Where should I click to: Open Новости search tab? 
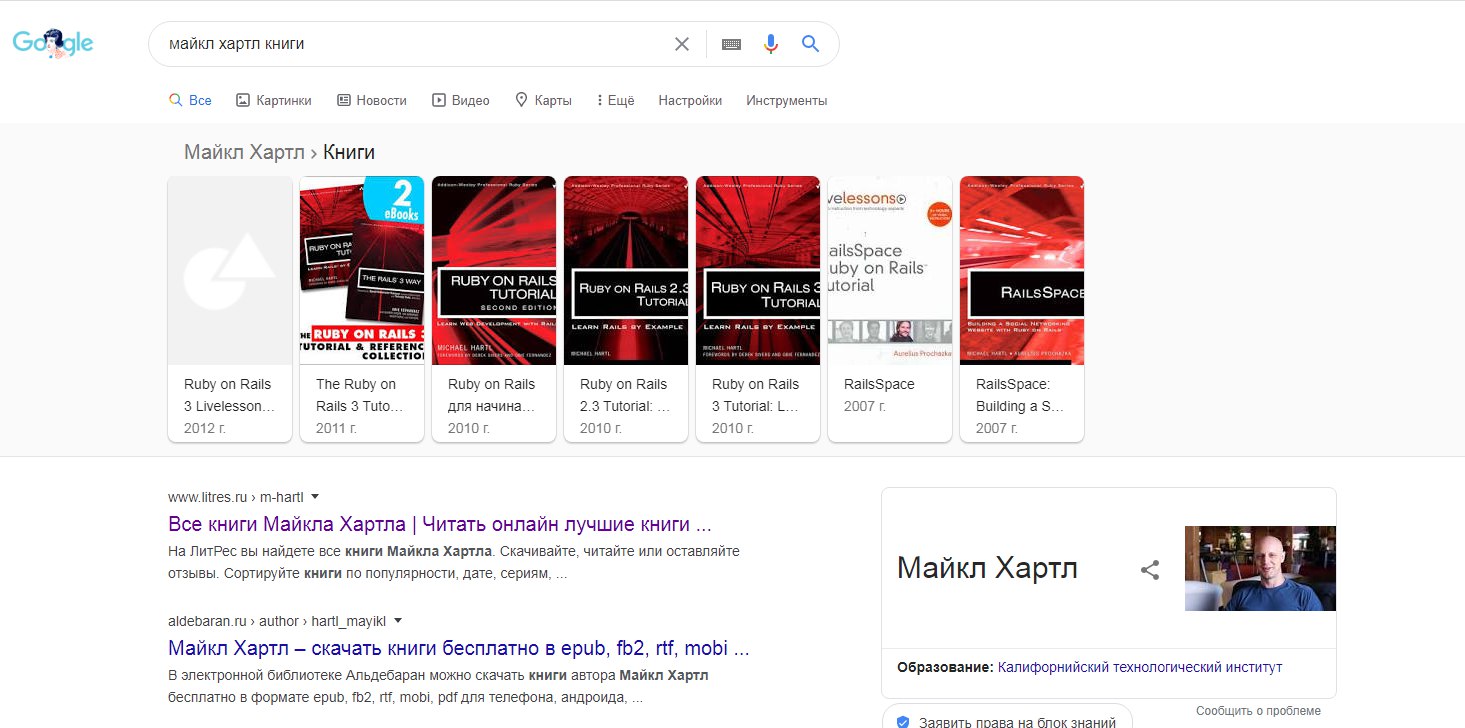point(371,100)
